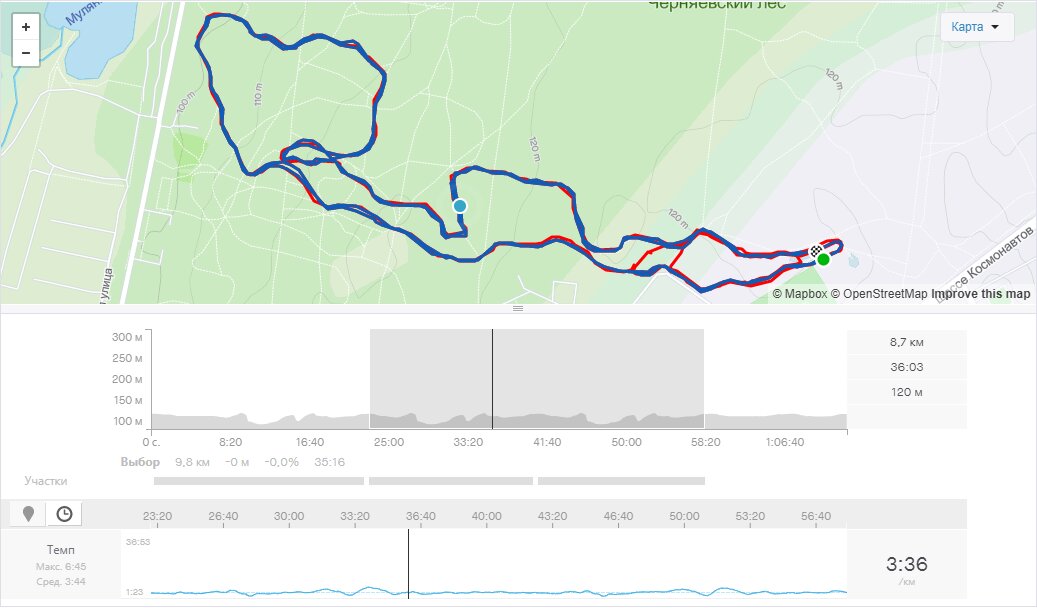The width and height of the screenshot is (1037, 608).
Task: Zoom out of the map
Action: [x=25, y=53]
